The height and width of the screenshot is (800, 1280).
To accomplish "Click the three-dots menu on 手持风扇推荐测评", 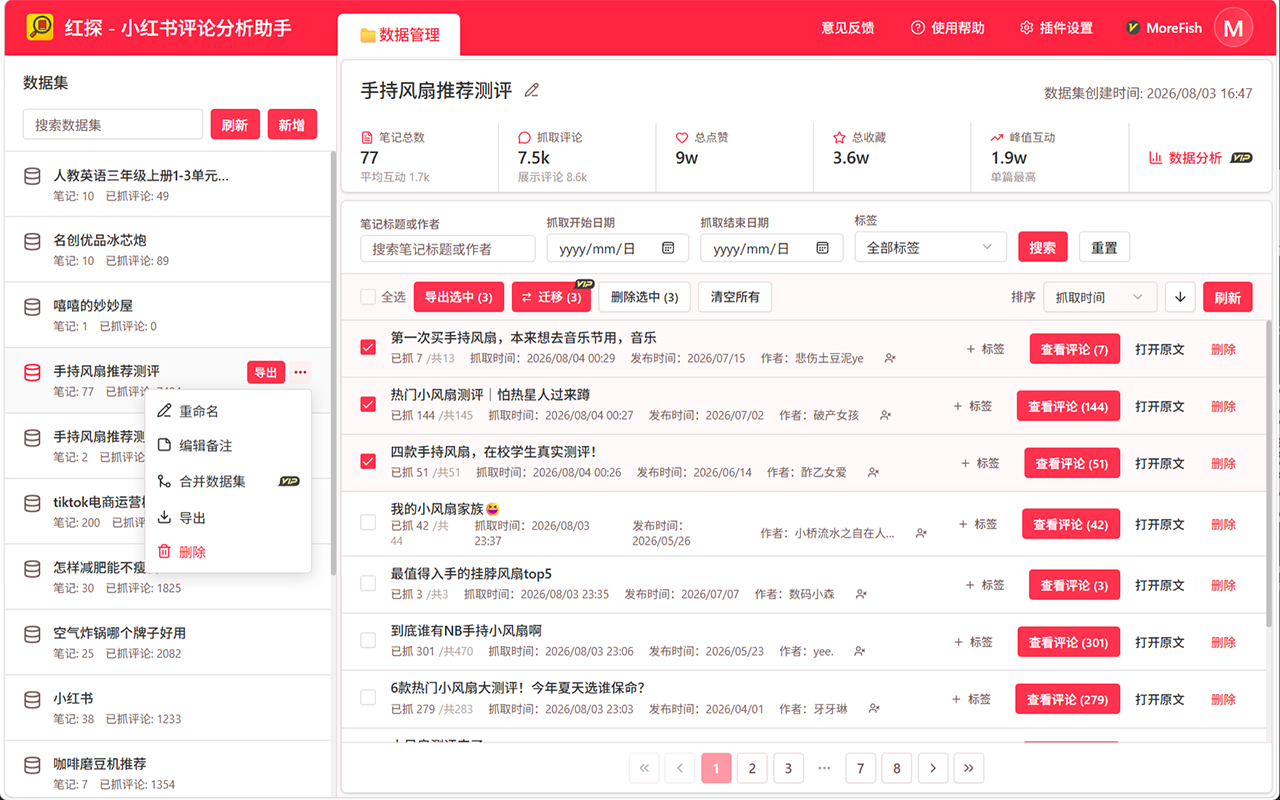I will coord(301,372).
